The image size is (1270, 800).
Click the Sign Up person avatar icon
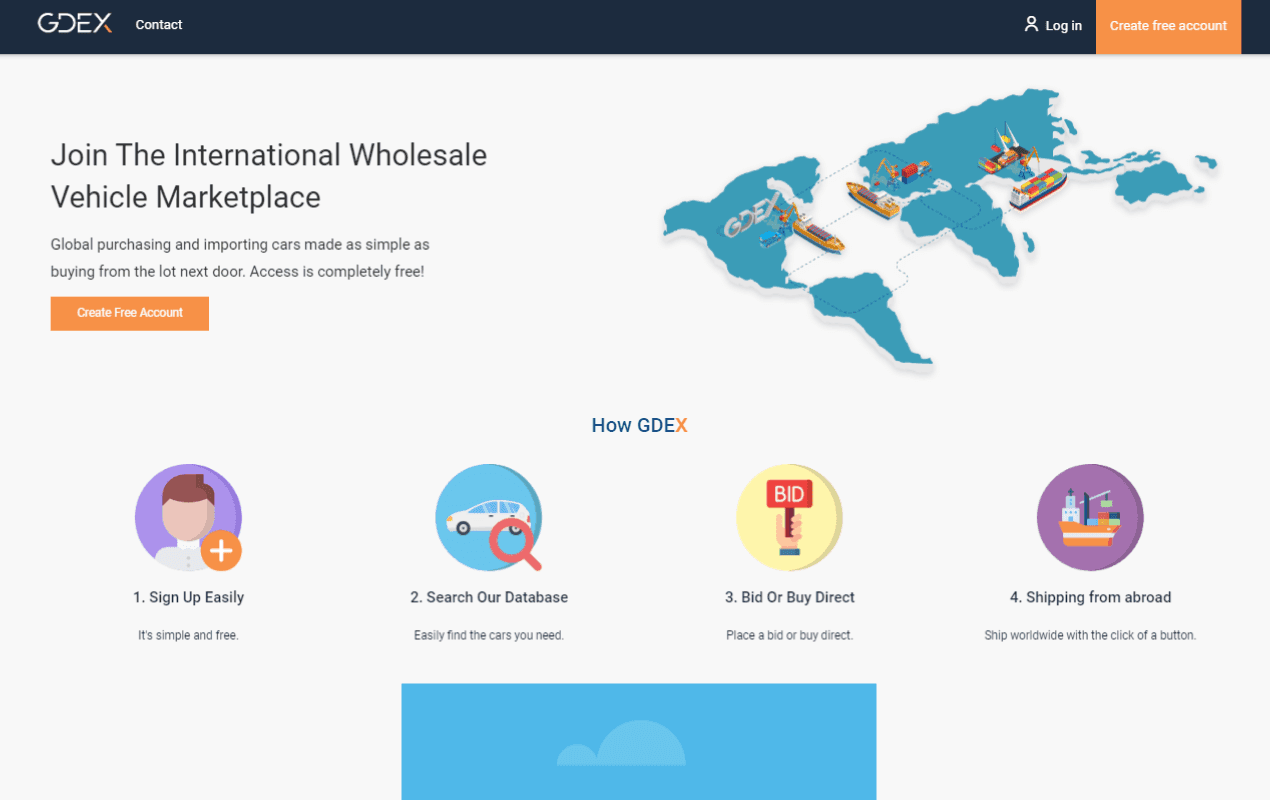(188, 517)
